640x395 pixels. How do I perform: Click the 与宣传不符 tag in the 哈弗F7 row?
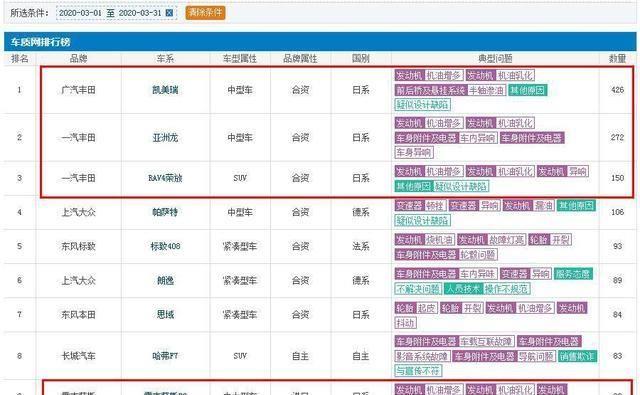418,371
